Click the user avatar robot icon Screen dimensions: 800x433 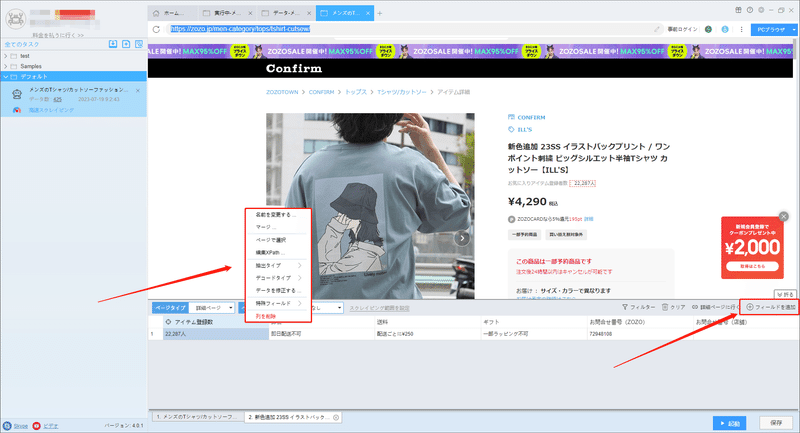[x=15, y=19]
